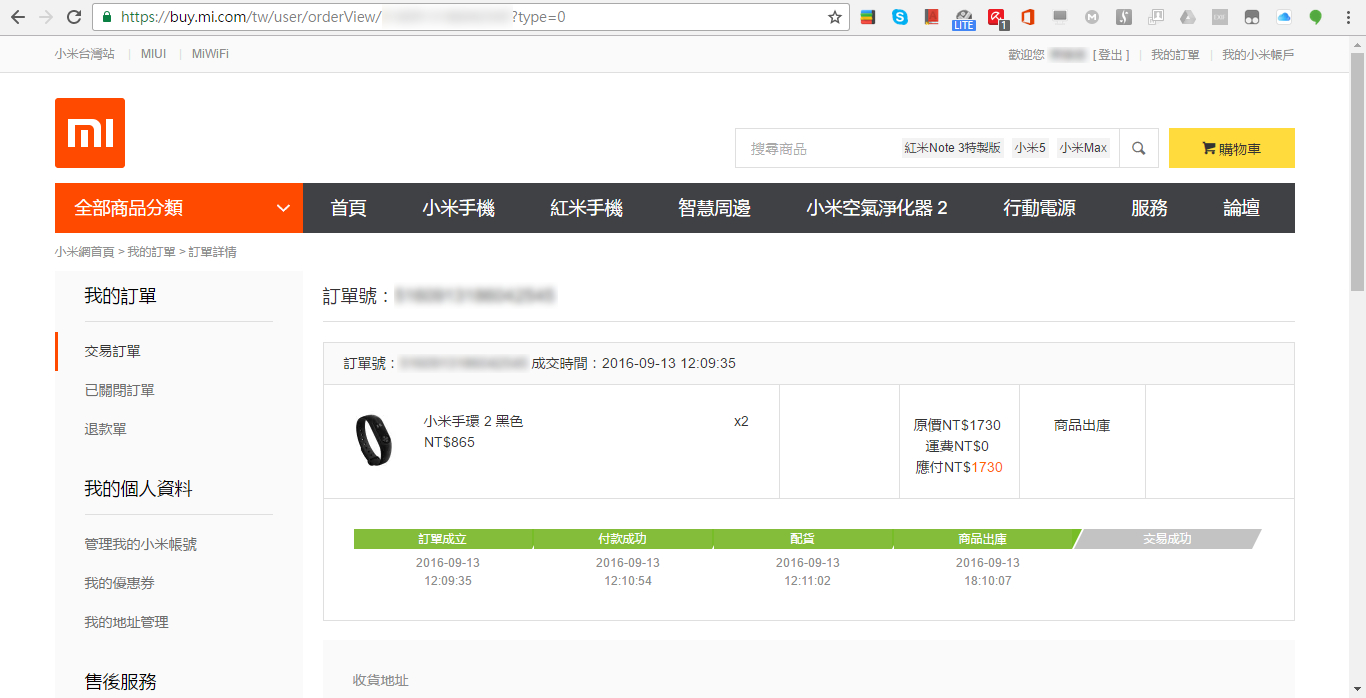Image resolution: width=1366 pixels, height=698 pixels.
Task: Click the Mi logo
Action: (x=90, y=133)
